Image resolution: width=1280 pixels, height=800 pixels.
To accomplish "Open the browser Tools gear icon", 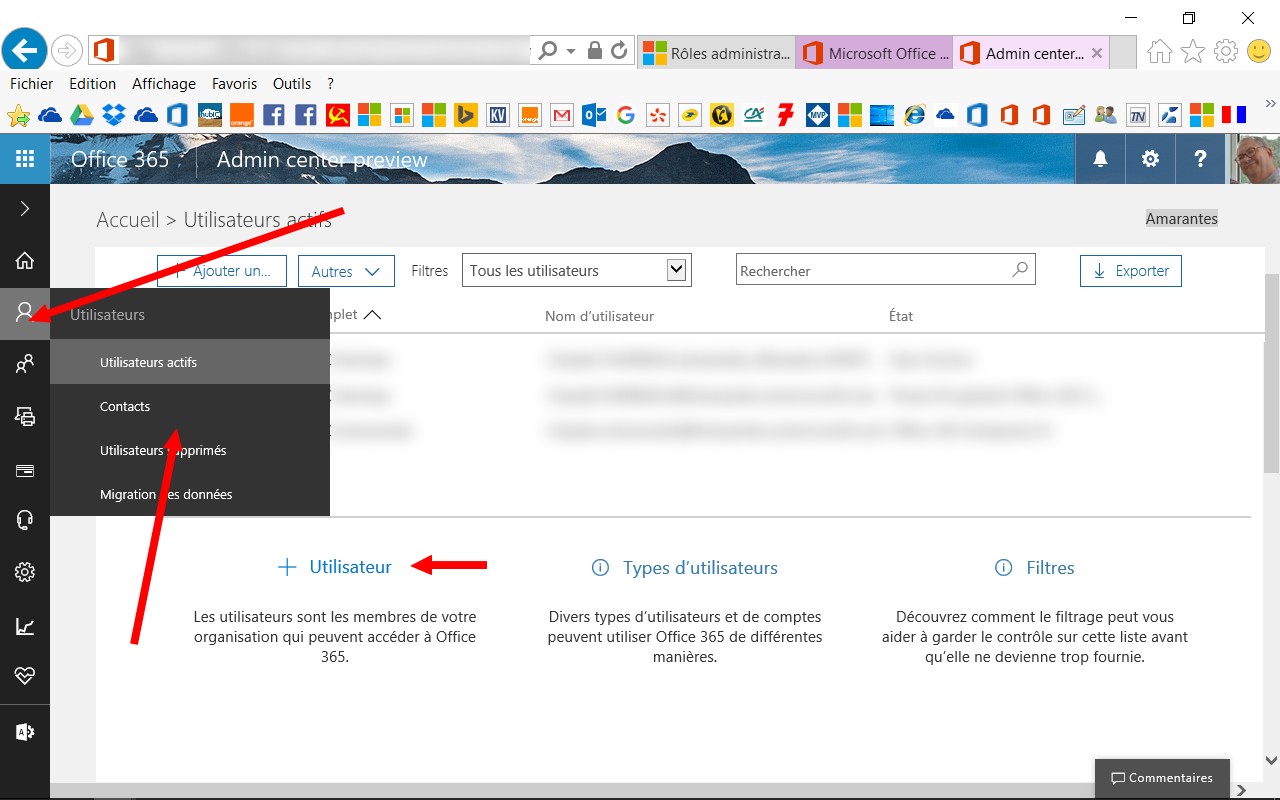I will pos(1226,51).
